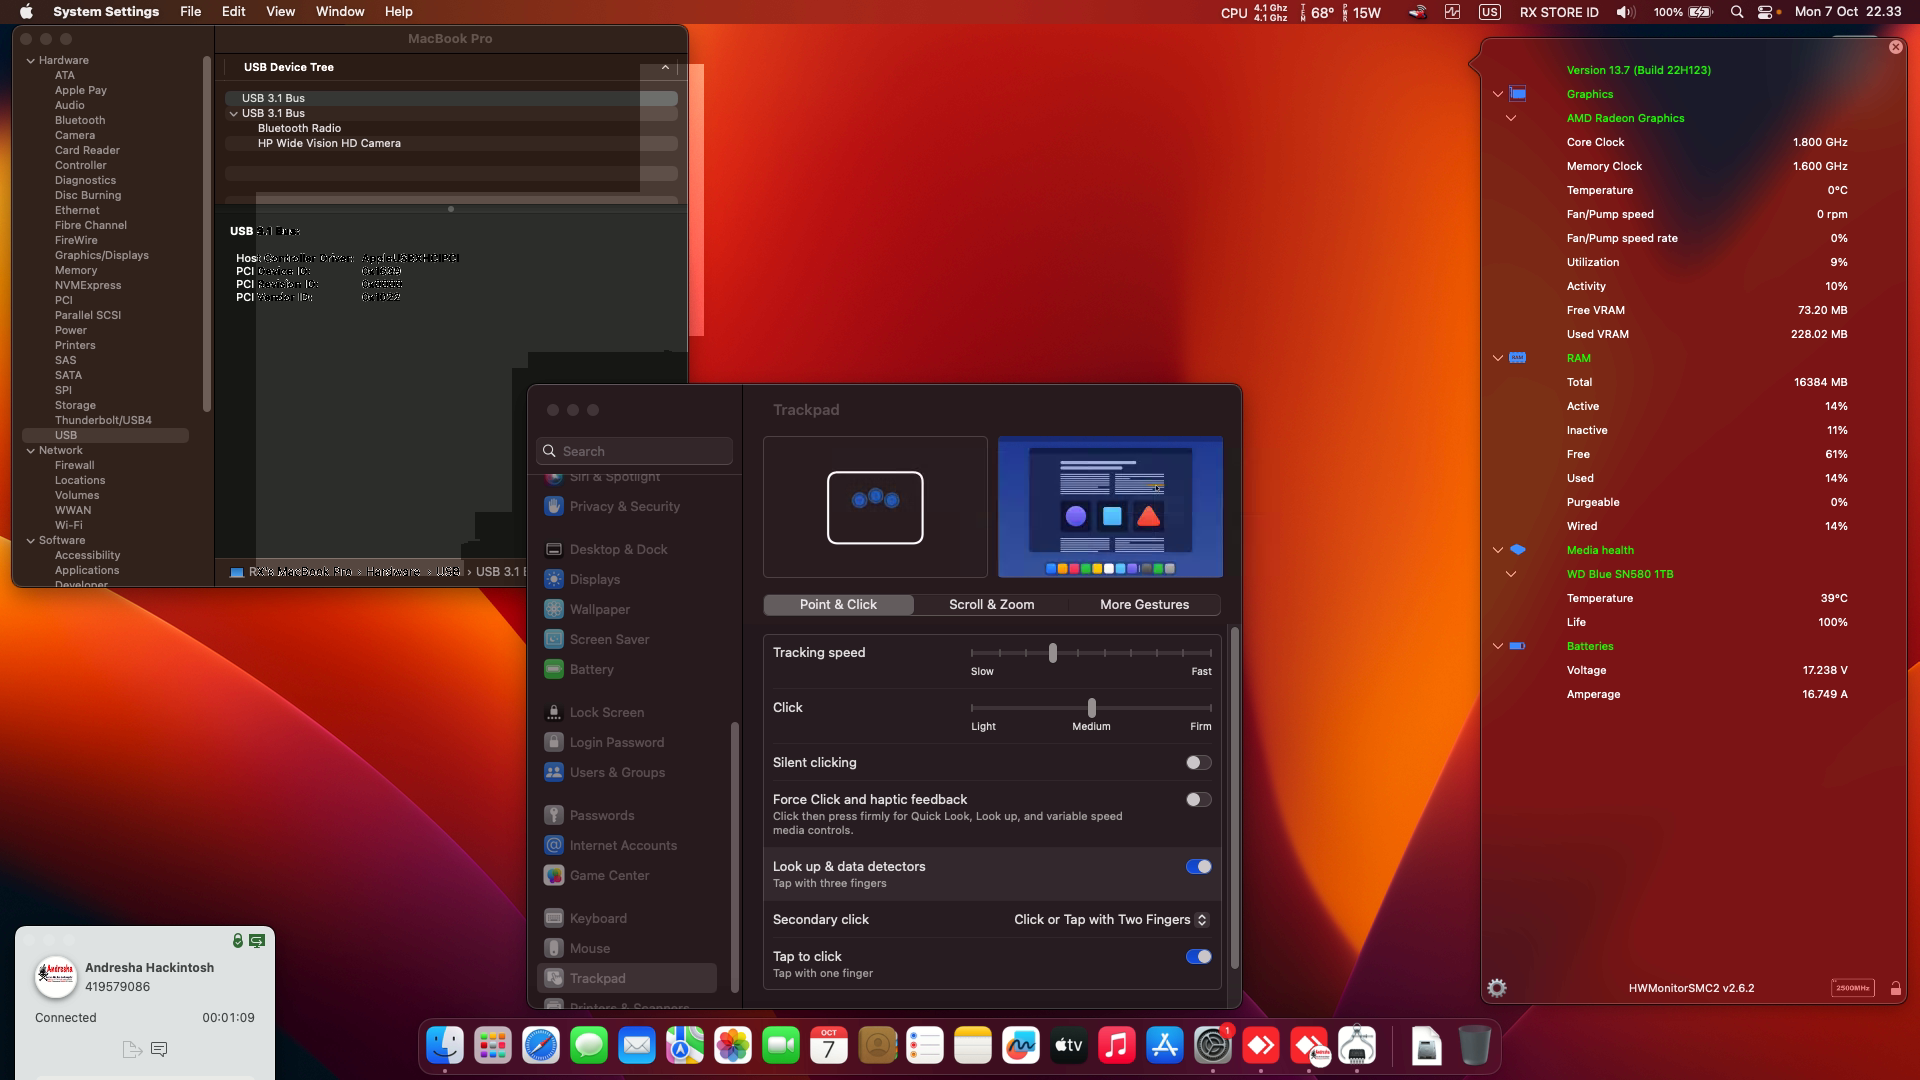The image size is (1920, 1080).
Task: Open Control Center in menu bar
Action: pos(1766,12)
